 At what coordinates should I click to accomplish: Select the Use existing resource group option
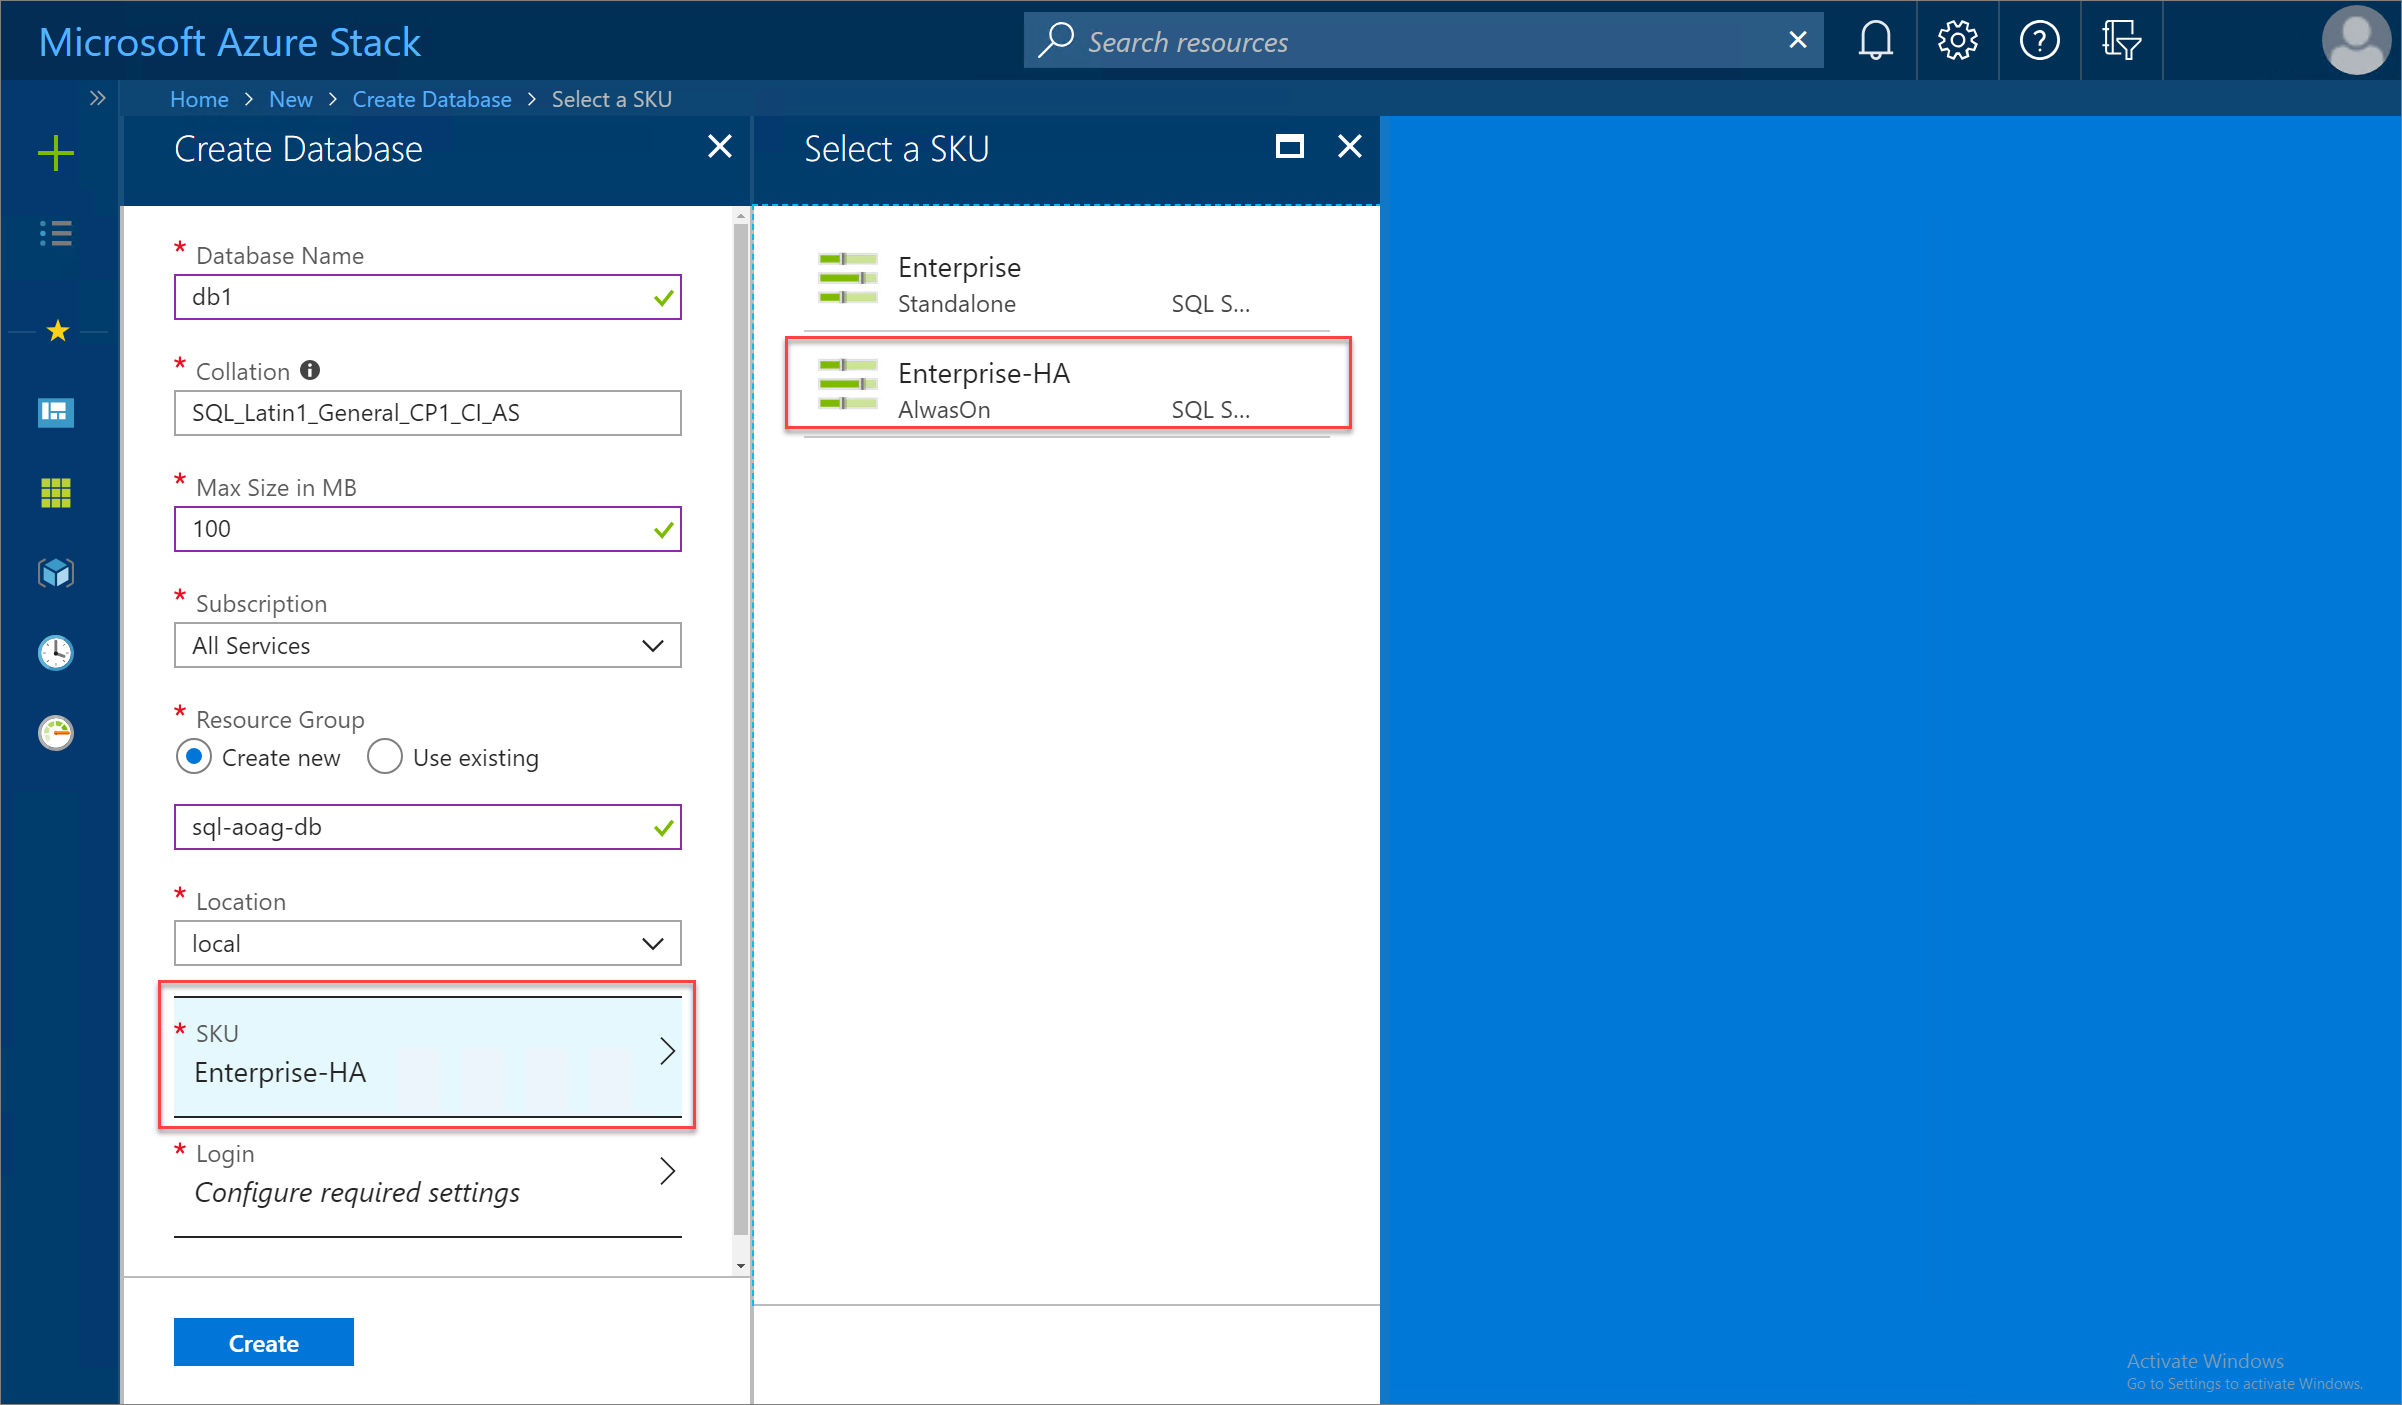383,758
